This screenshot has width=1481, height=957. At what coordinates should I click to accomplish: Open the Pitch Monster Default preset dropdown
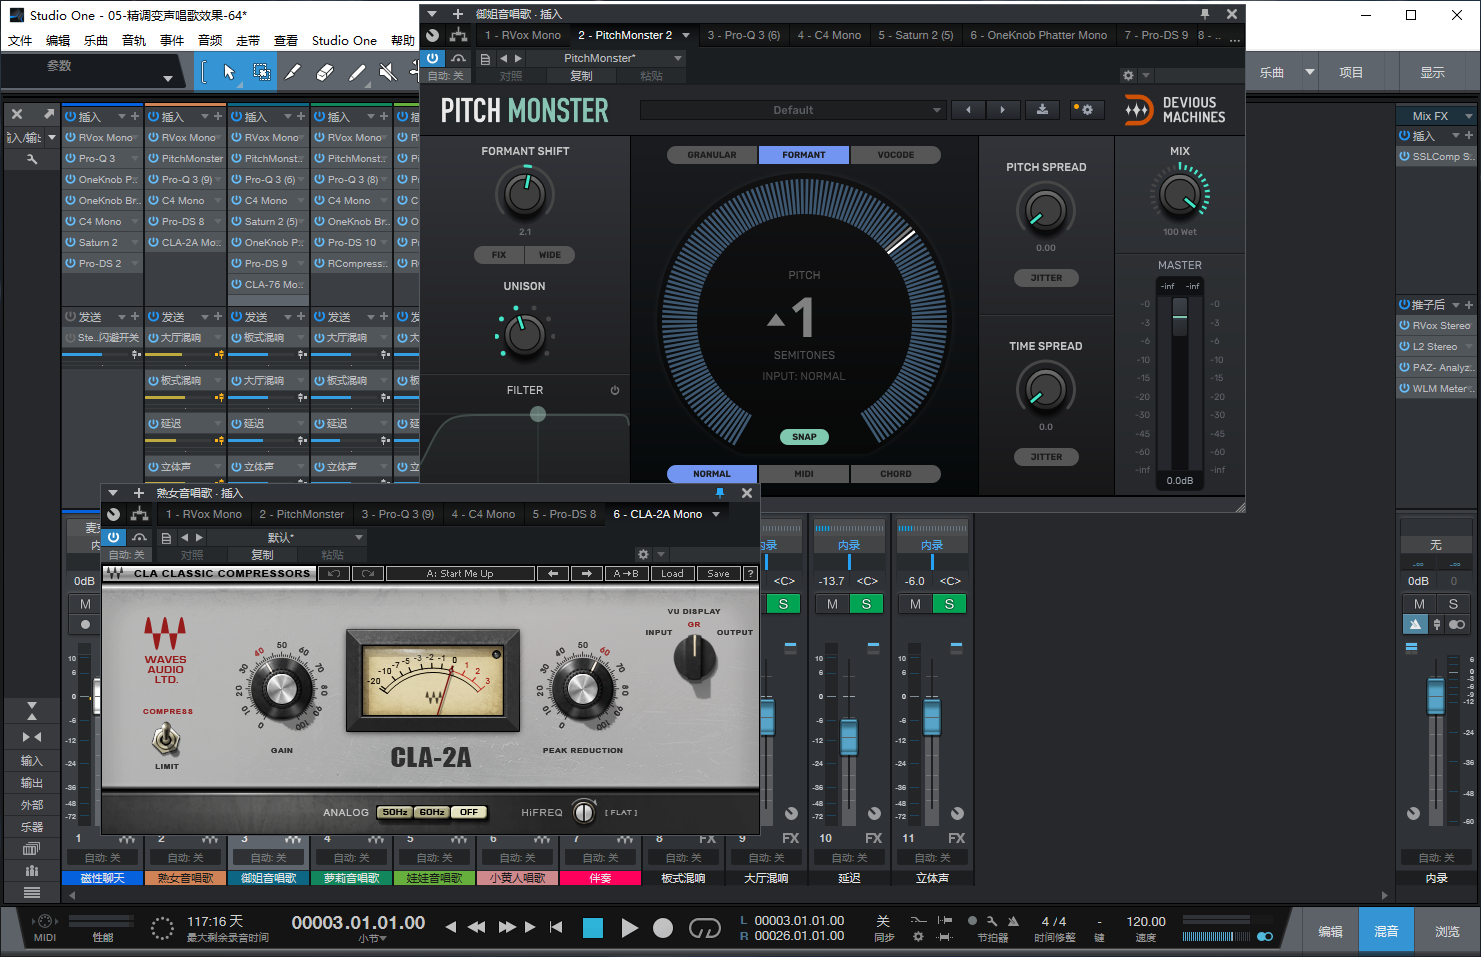coord(793,110)
